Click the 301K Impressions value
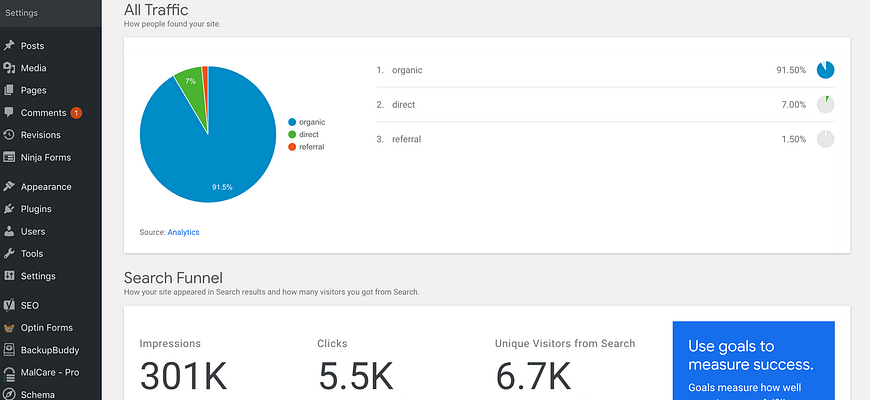 pos(184,376)
